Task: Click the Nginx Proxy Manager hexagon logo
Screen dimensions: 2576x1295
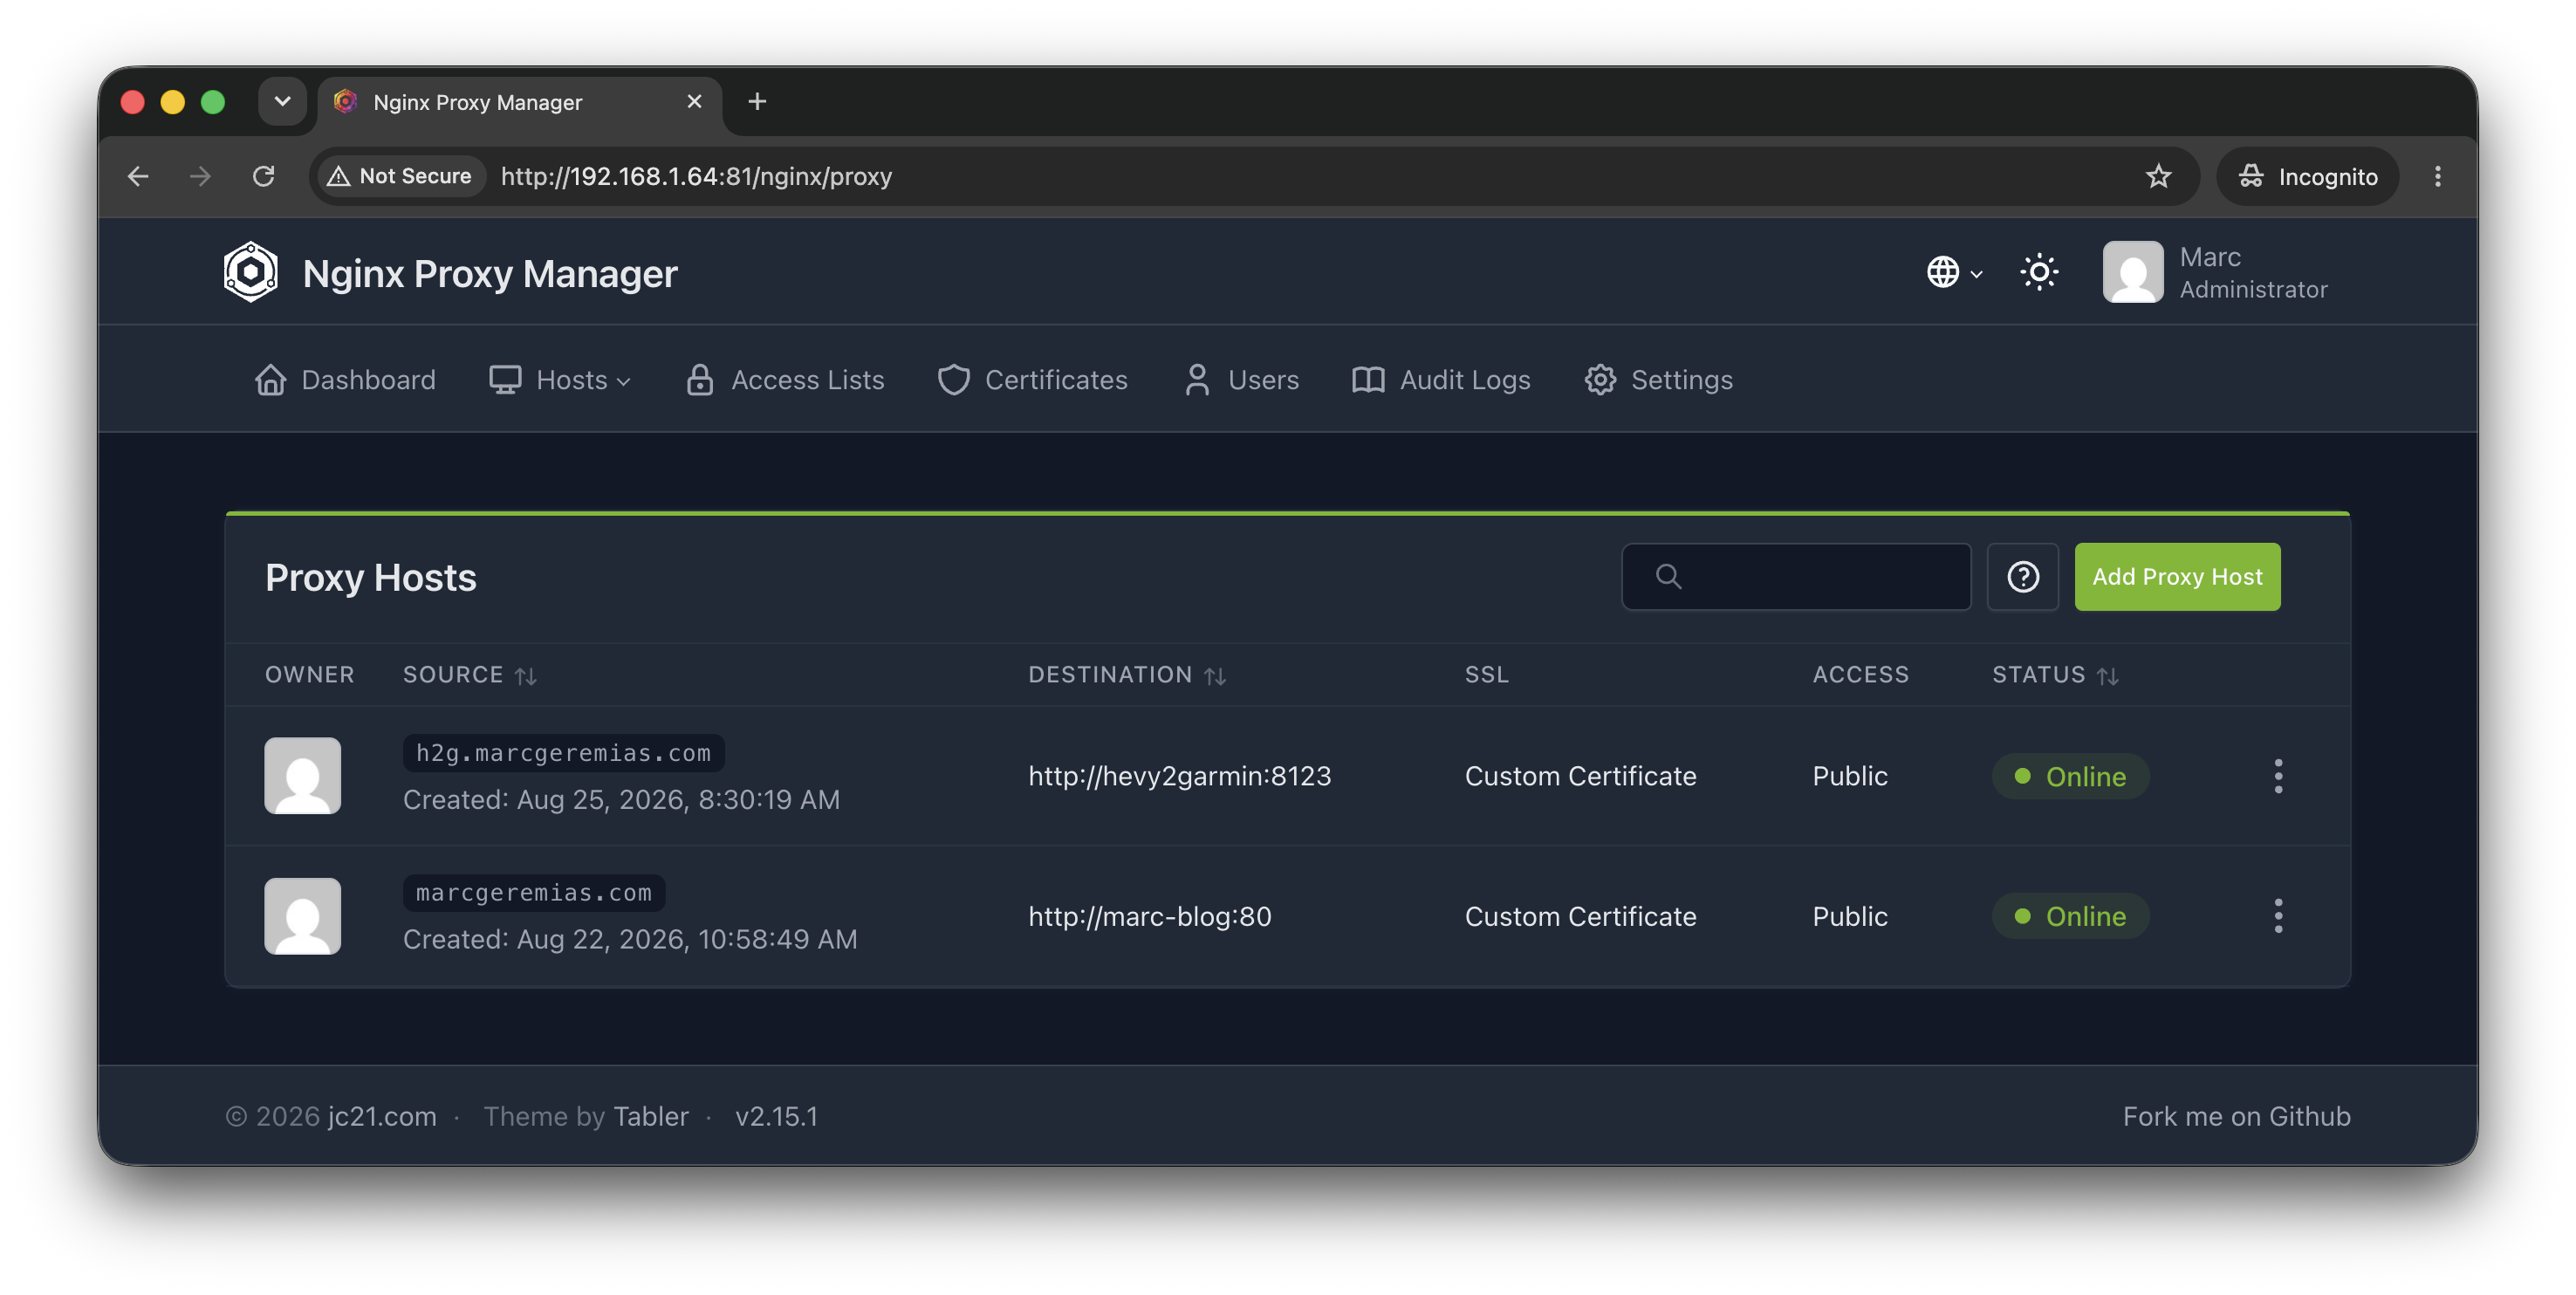Action: (250, 272)
